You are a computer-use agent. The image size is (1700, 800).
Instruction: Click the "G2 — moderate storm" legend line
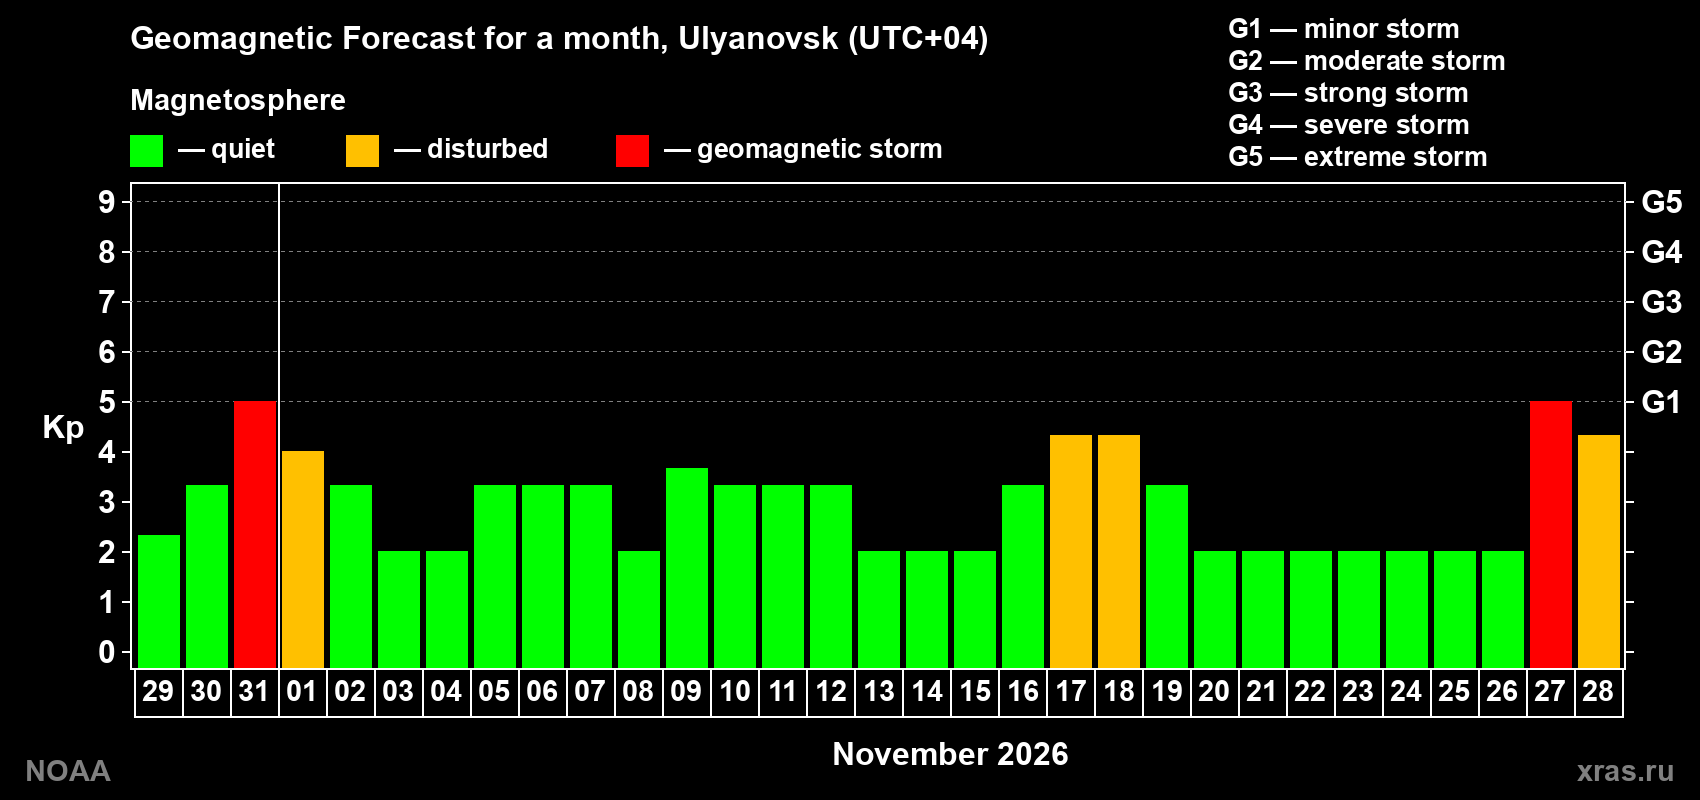coord(1366,61)
